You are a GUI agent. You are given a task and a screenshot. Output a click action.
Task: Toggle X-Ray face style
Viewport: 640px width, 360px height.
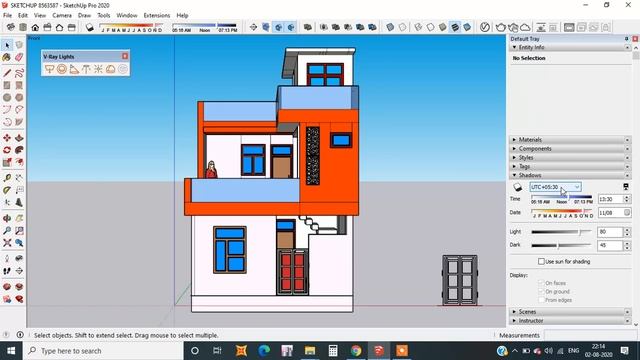(x=390, y=27)
